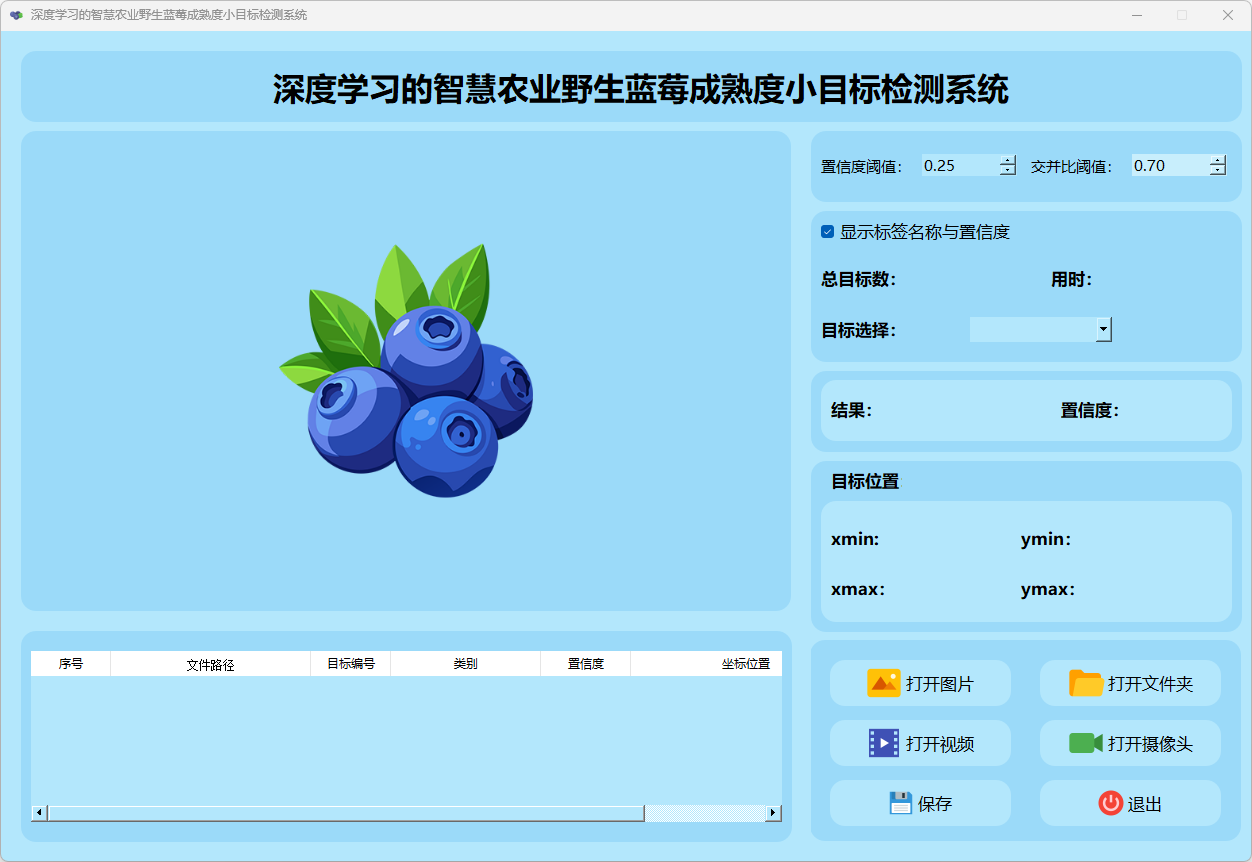Focus the 交并比阈值 input showing 0.70

pyautogui.click(x=1168, y=166)
